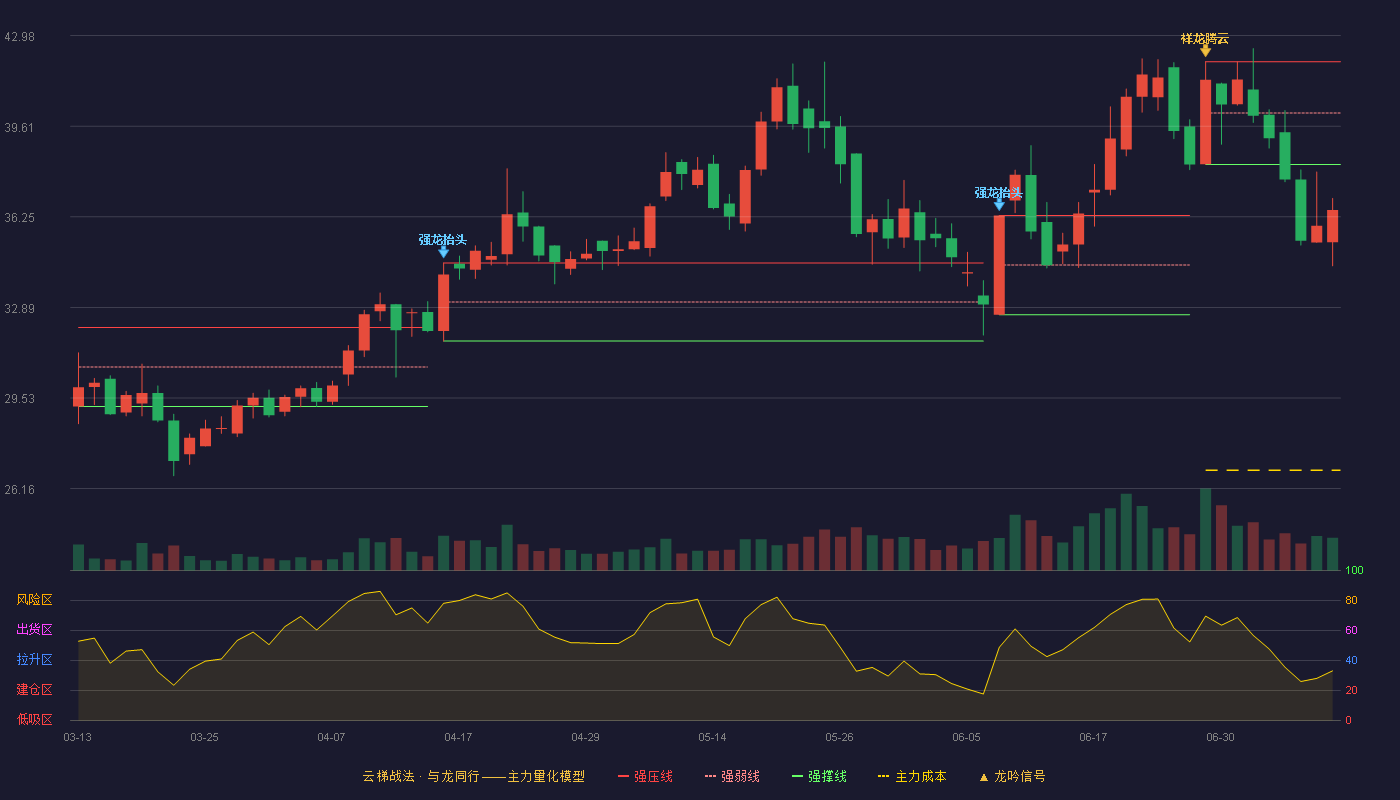Toggle 主力成本 in the legend

pyautogui.click(x=912, y=776)
